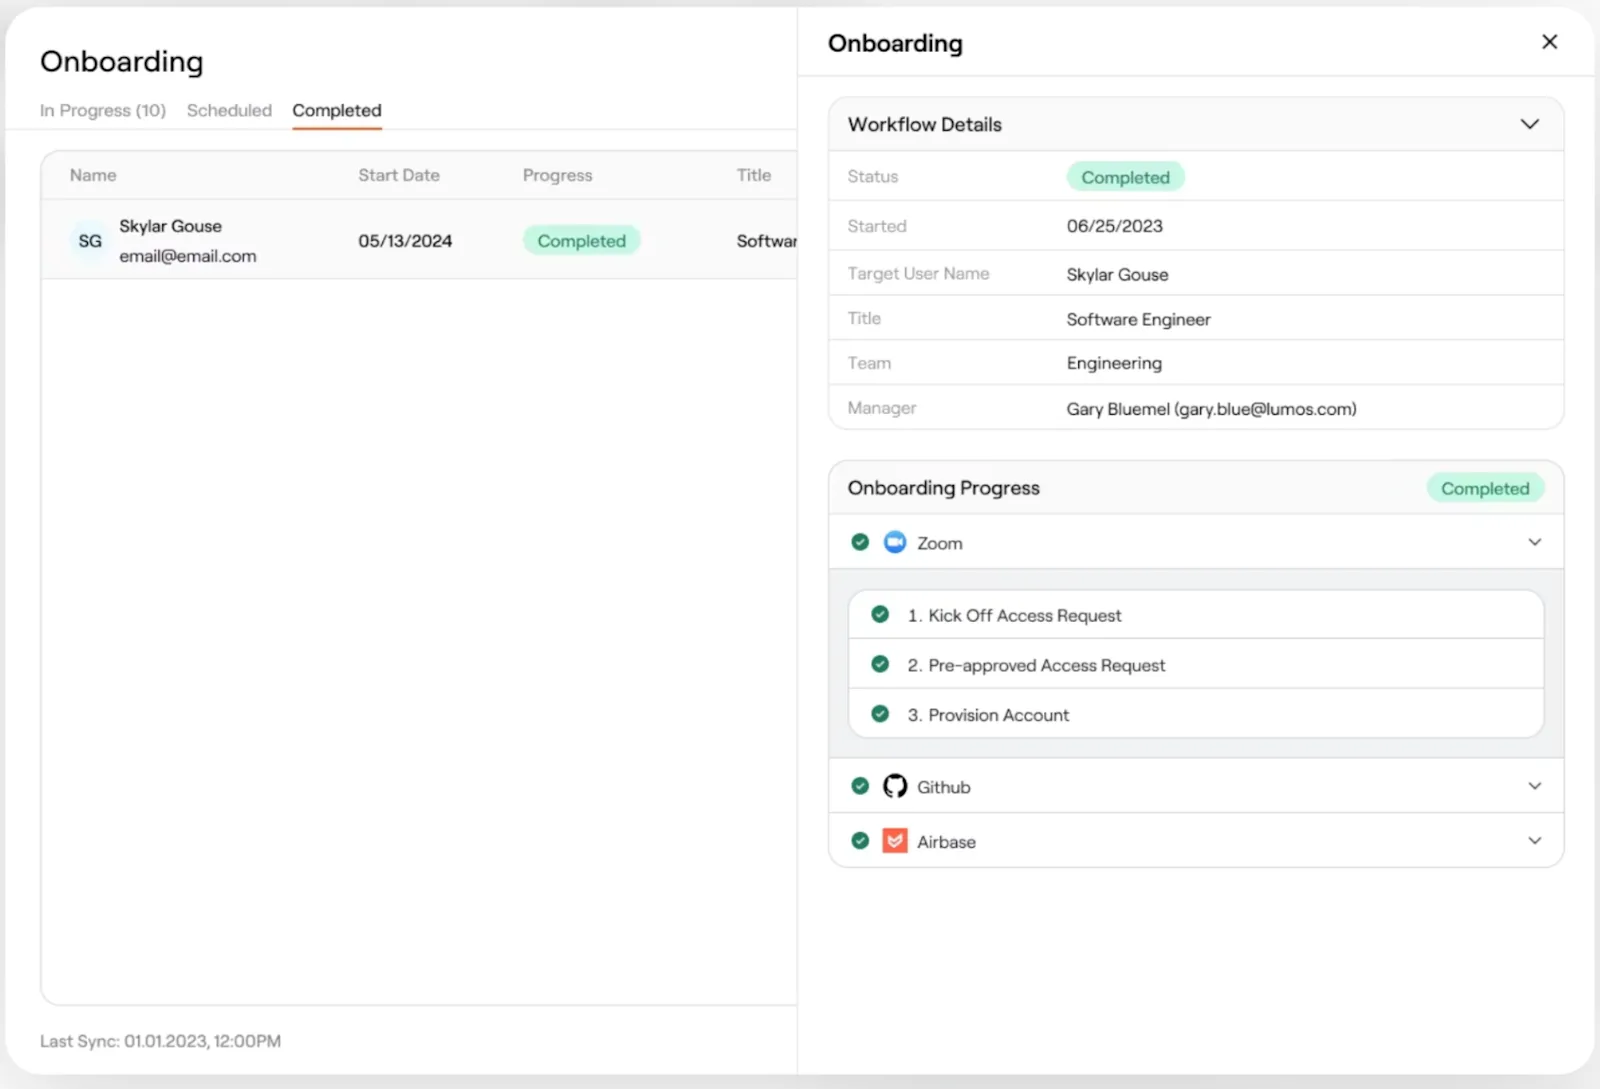Open the Skylar Gouse row

pyautogui.click(x=419, y=240)
